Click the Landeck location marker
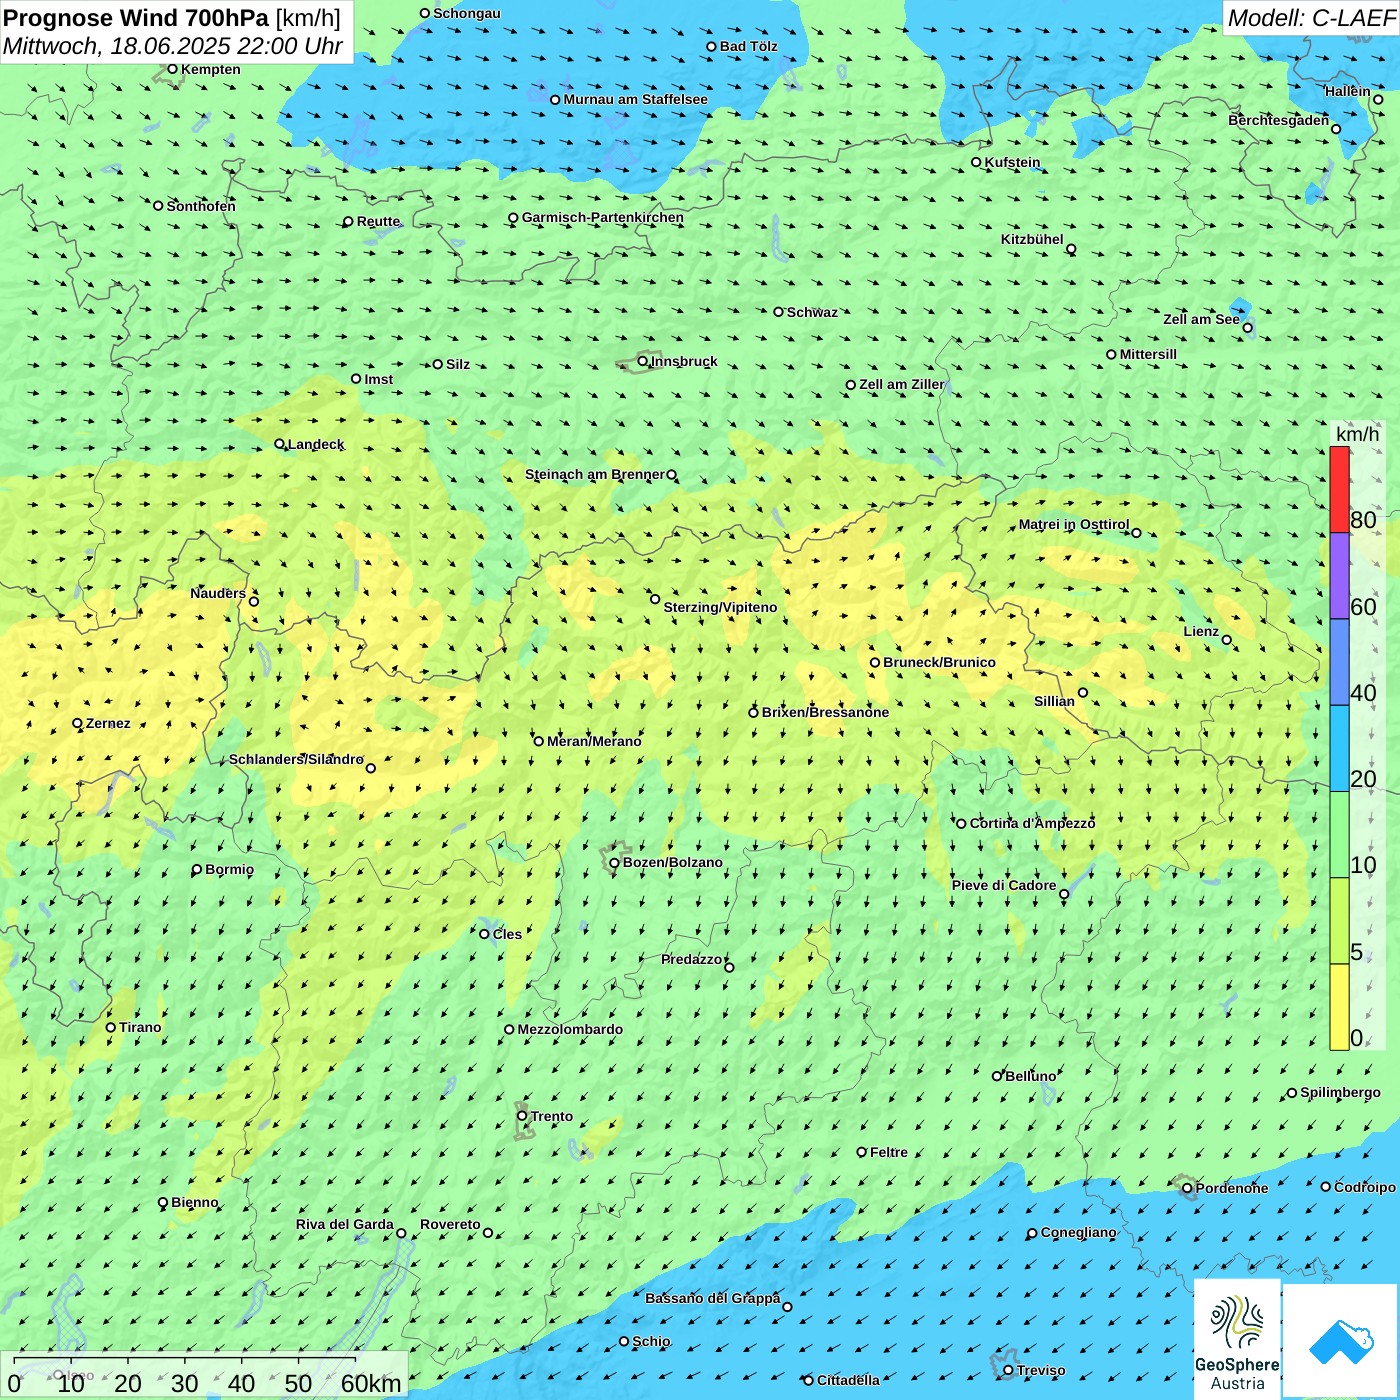Screen dimensions: 1400x1400 280,444
